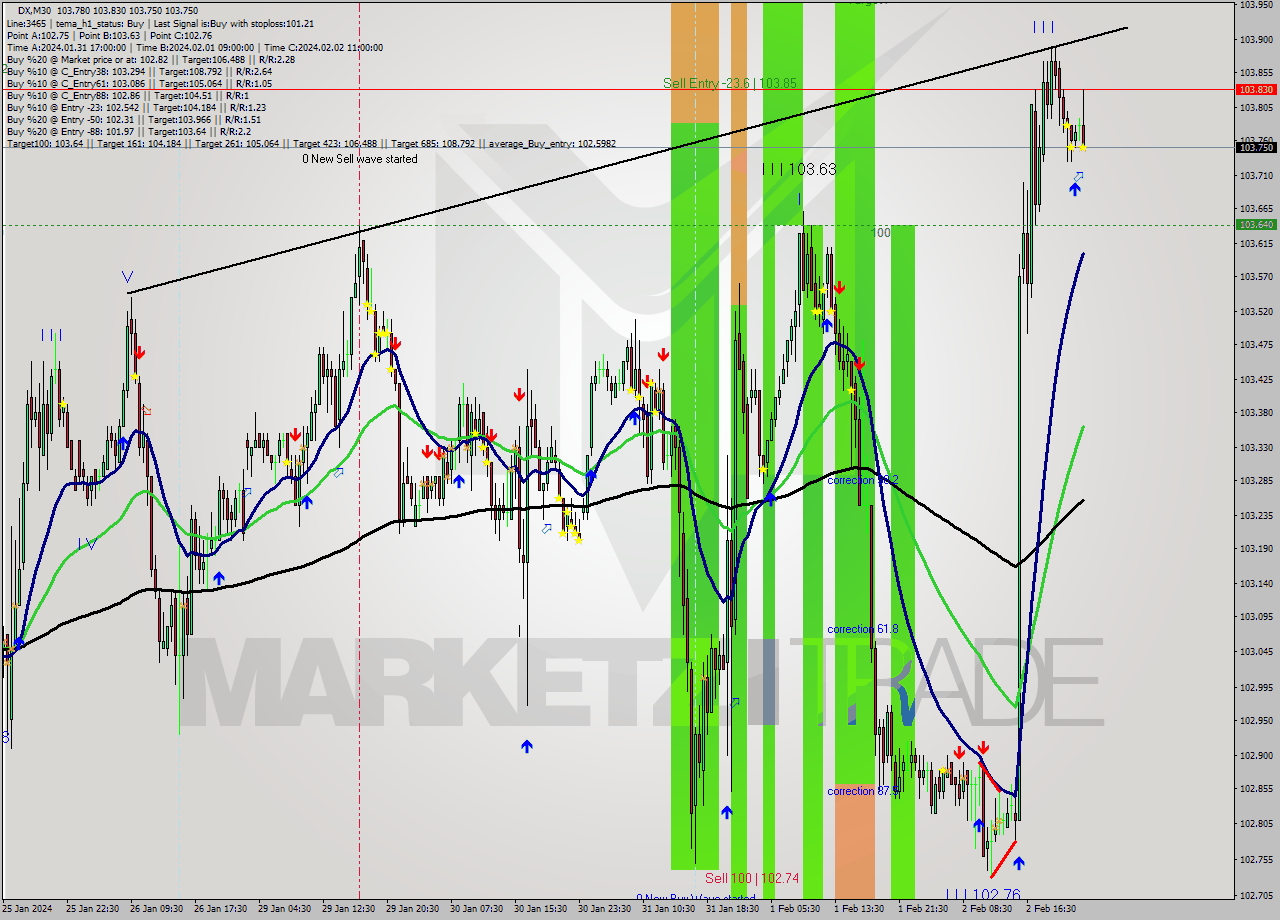Click the blue 'V' wave label near 26 Jan
This screenshot has width=1280, height=920.
point(127,277)
